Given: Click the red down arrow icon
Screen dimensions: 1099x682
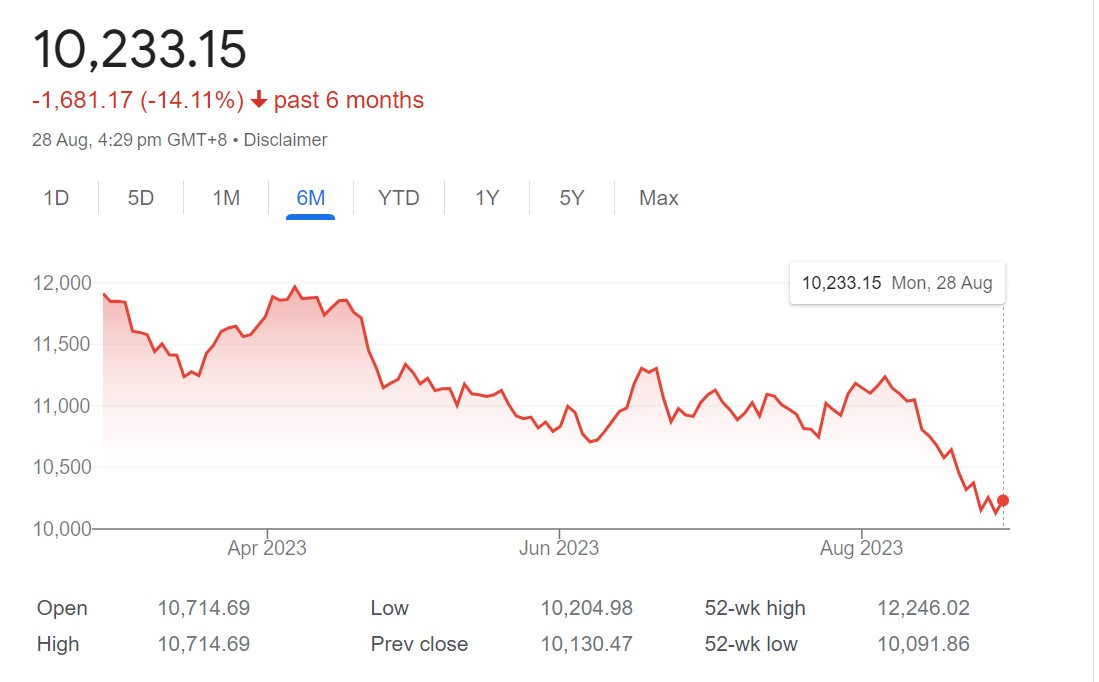Looking at the screenshot, I should tap(259, 100).
